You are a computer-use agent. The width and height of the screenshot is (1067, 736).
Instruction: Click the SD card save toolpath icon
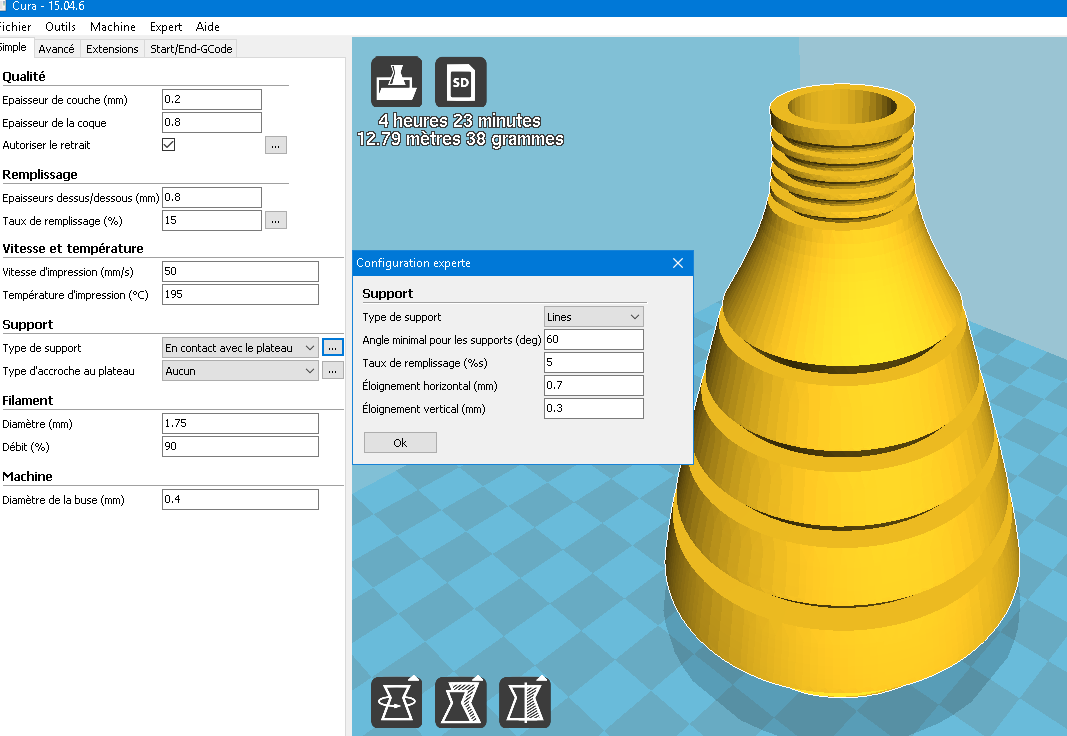point(461,82)
